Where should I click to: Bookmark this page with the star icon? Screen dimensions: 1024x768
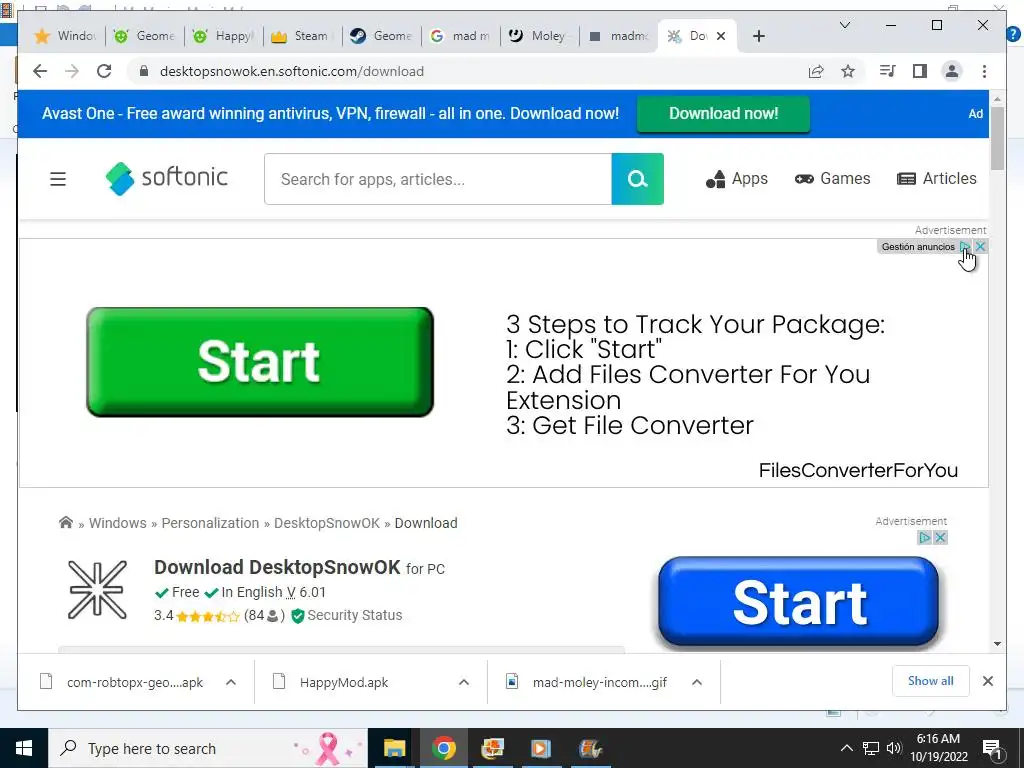click(x=848, y=71)
